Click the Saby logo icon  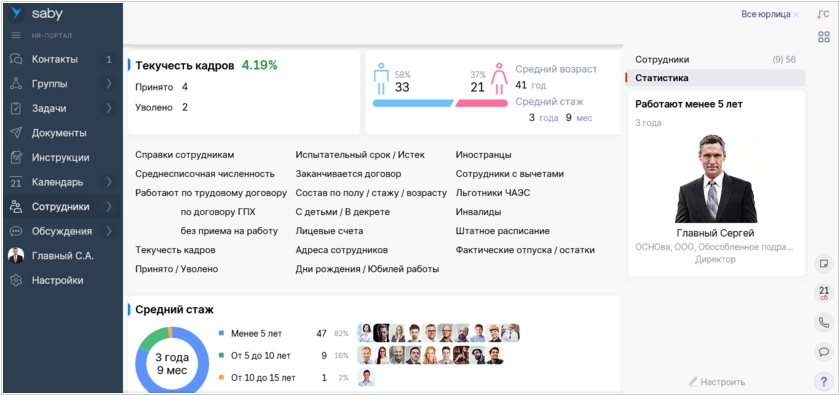coord(17,14)
